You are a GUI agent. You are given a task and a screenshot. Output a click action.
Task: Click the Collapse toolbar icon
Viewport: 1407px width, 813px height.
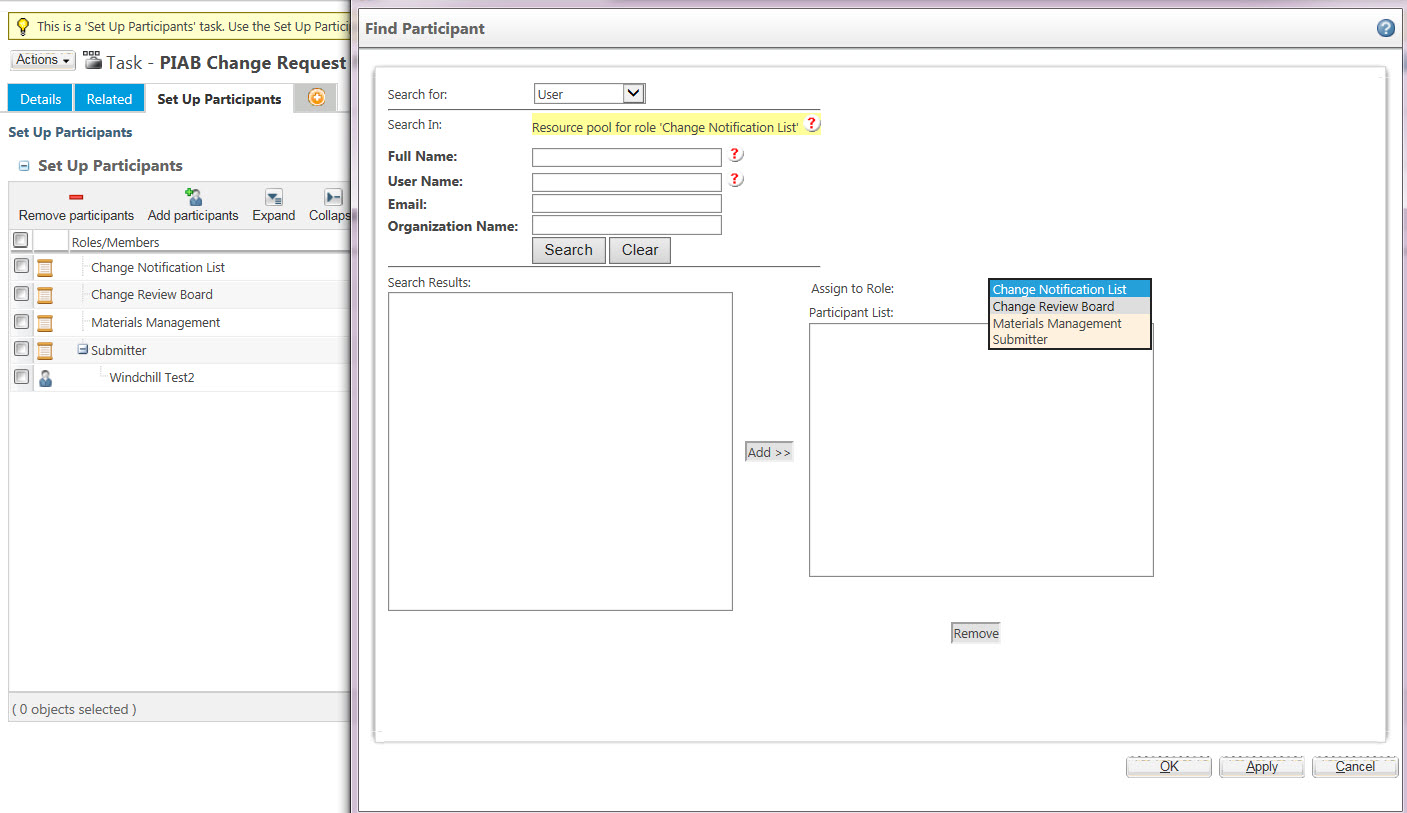(334, 197)
